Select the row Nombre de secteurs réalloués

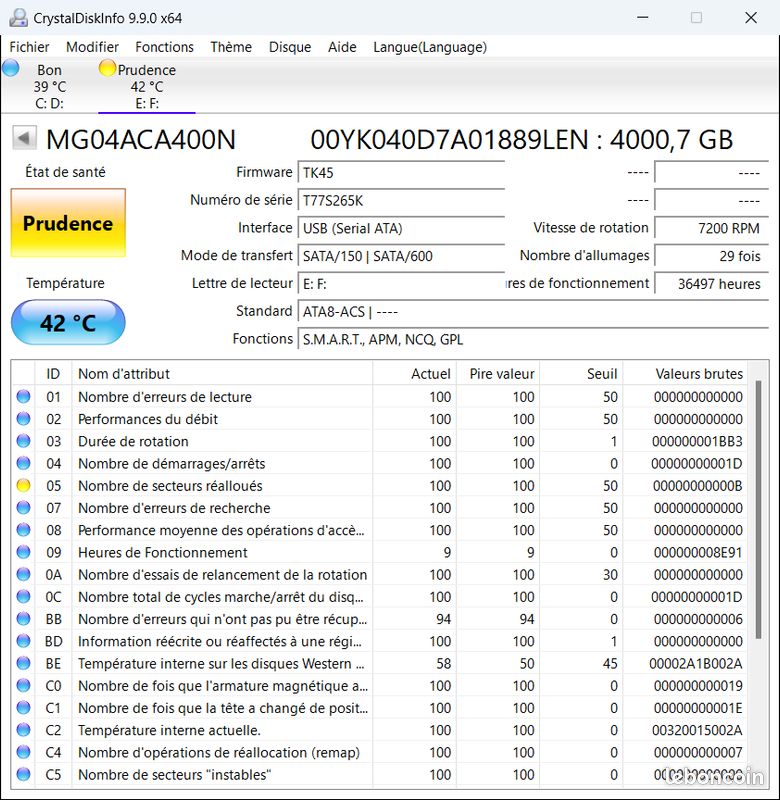tap(380, 486)
